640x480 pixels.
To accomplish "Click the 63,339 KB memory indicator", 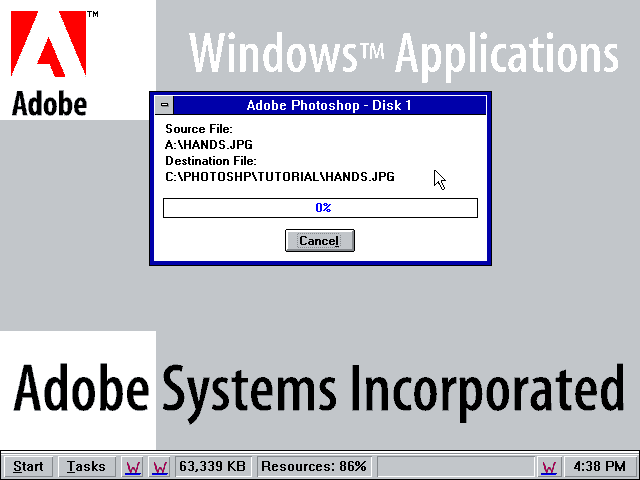I will click(212, 466).
